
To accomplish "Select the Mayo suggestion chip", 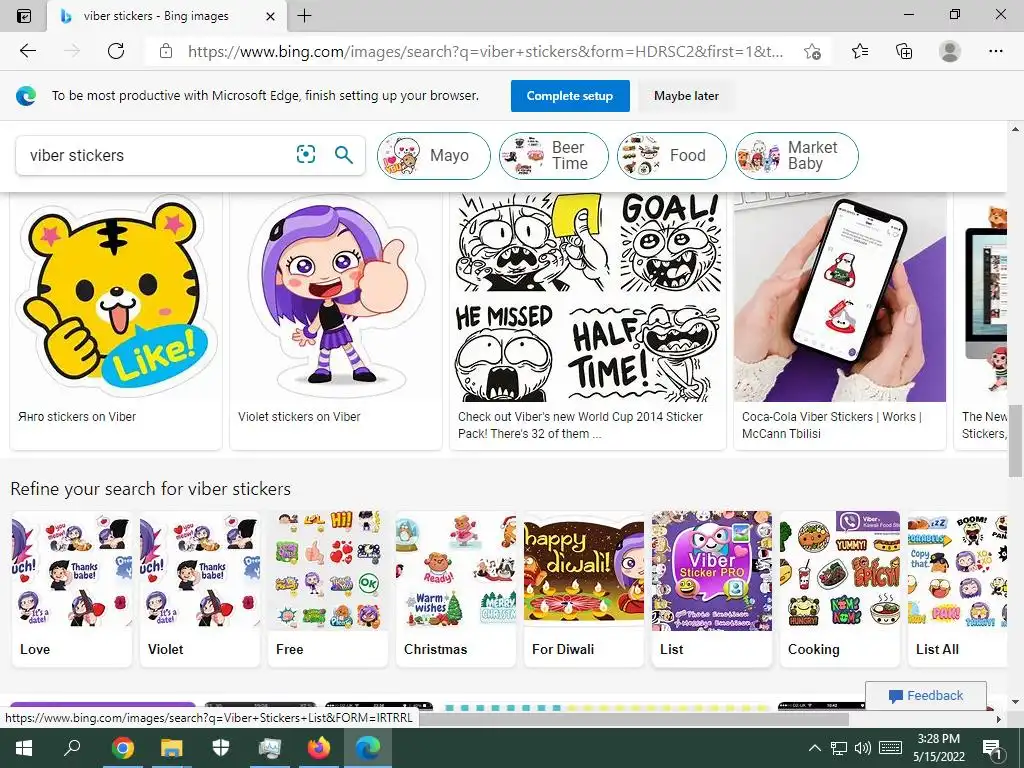I will coord(433,155).
